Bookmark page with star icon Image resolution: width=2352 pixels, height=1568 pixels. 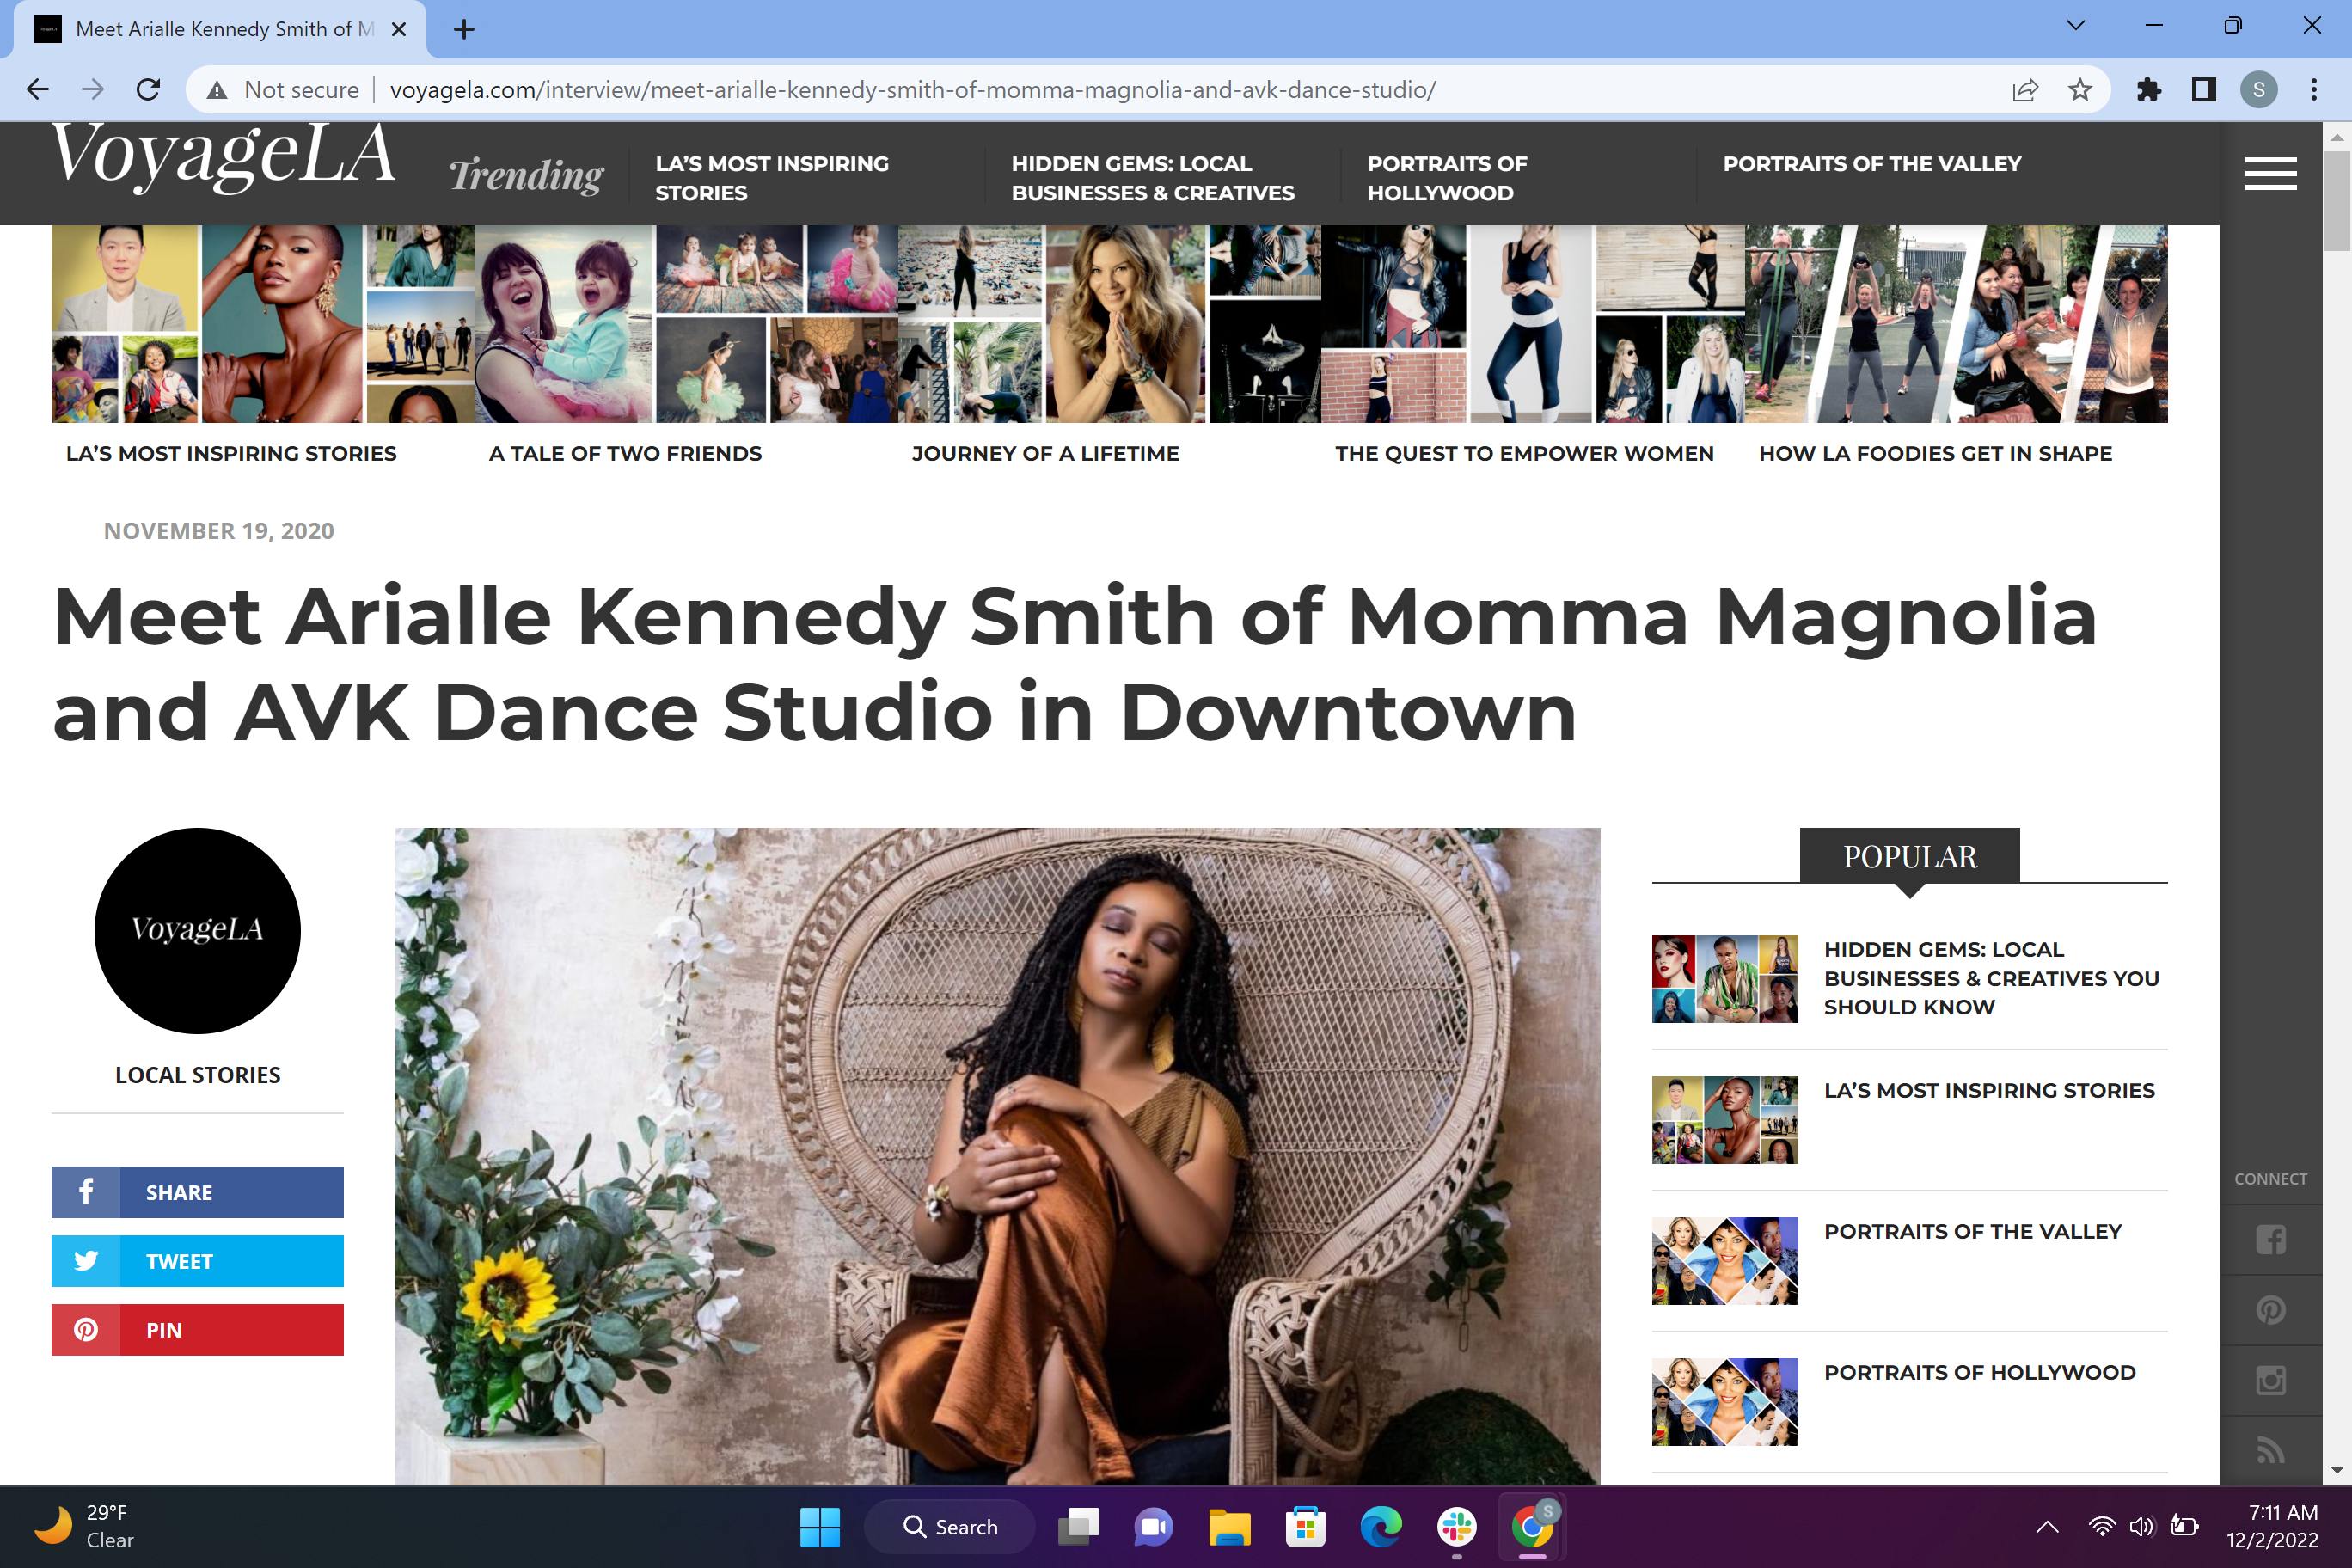click(x=2080, y=90)
